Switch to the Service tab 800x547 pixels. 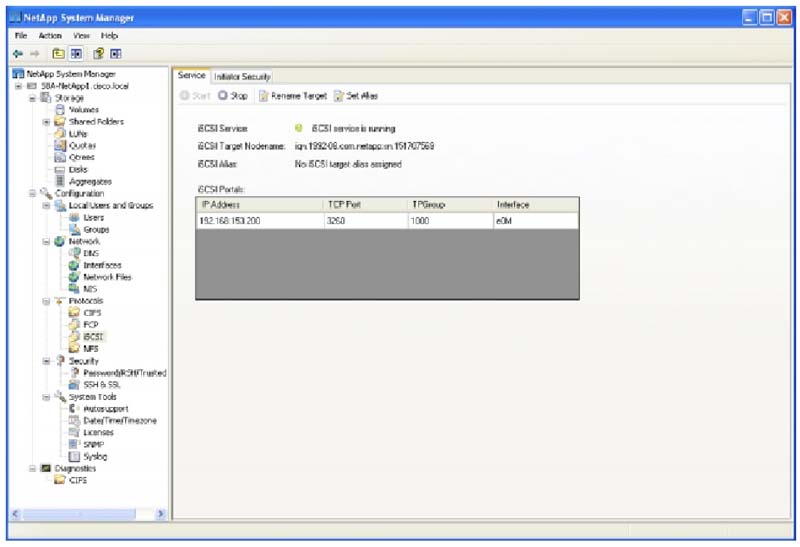[x=191, y=76]
